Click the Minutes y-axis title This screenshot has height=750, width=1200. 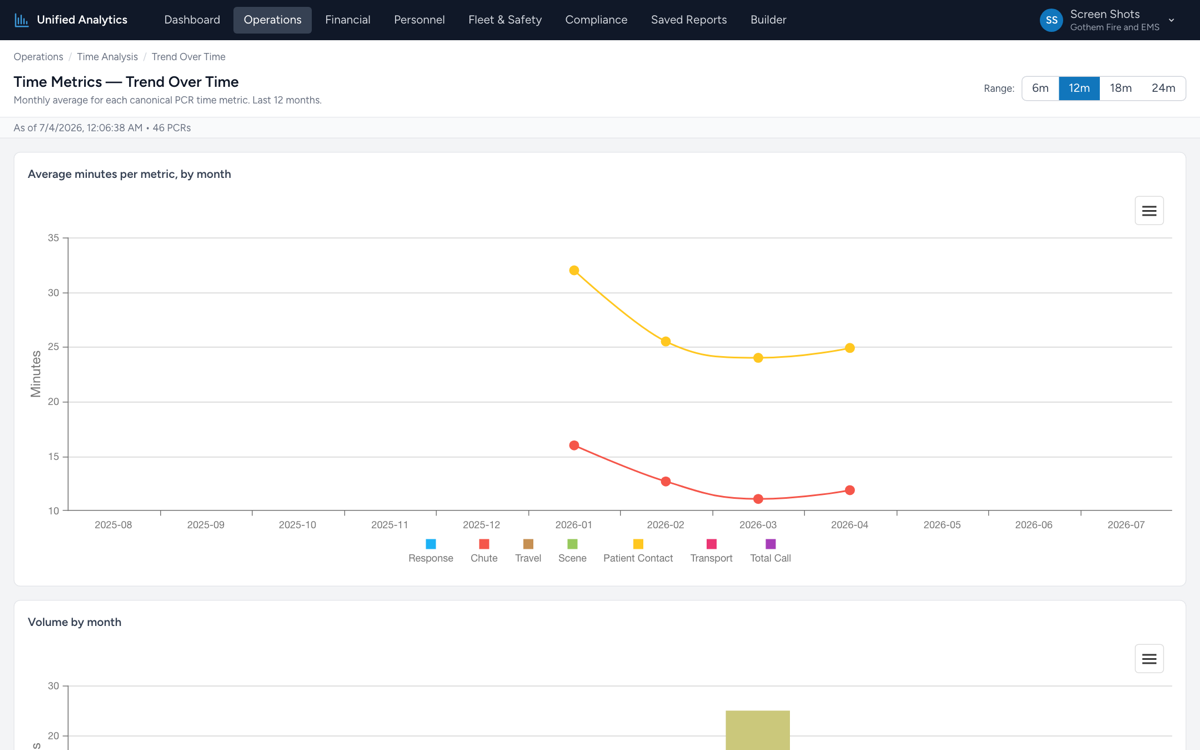tap(36, 374)
